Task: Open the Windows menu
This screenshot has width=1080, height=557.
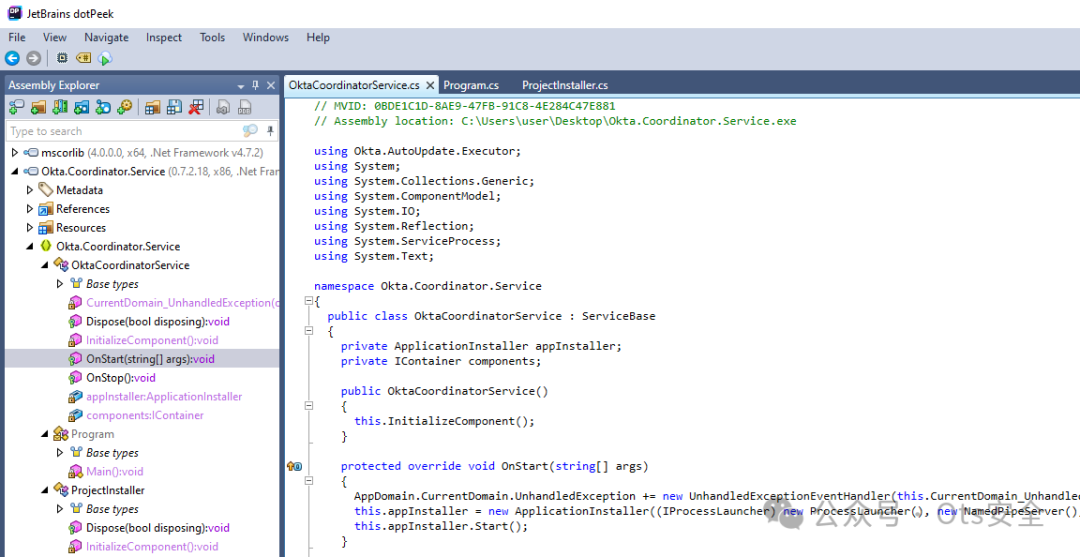Action: (265, 37)
